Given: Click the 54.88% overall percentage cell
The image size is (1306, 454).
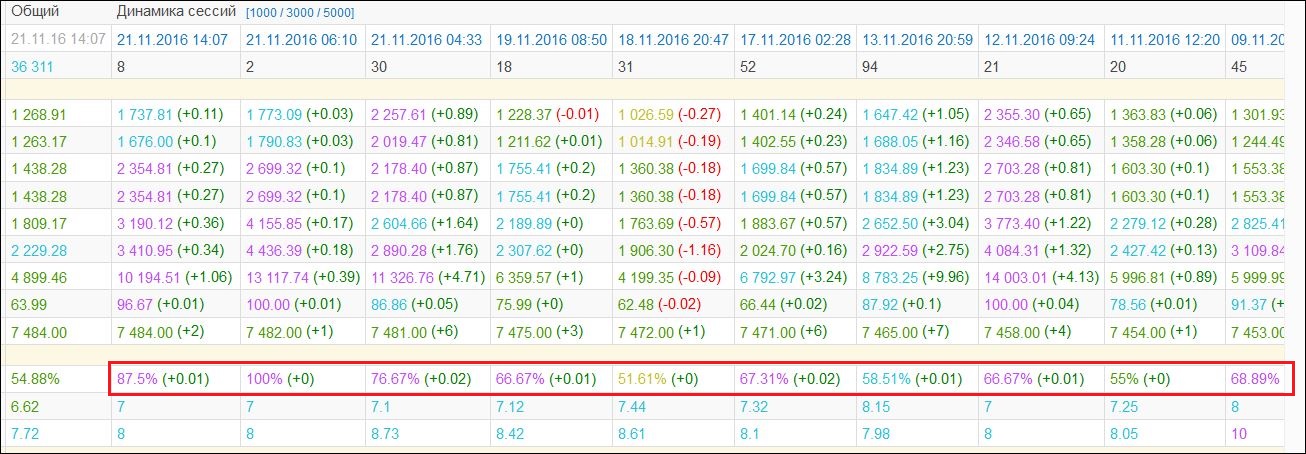Looking at the screenshot, I should pos(35,380).
